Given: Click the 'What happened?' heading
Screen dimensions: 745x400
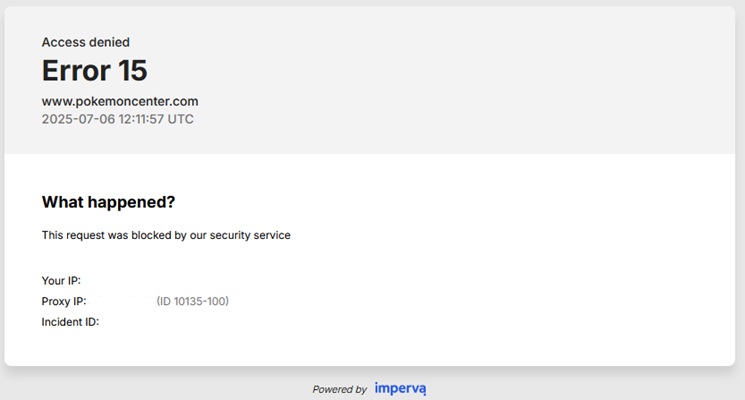Looking at the screenshot, I should point(108,202).
